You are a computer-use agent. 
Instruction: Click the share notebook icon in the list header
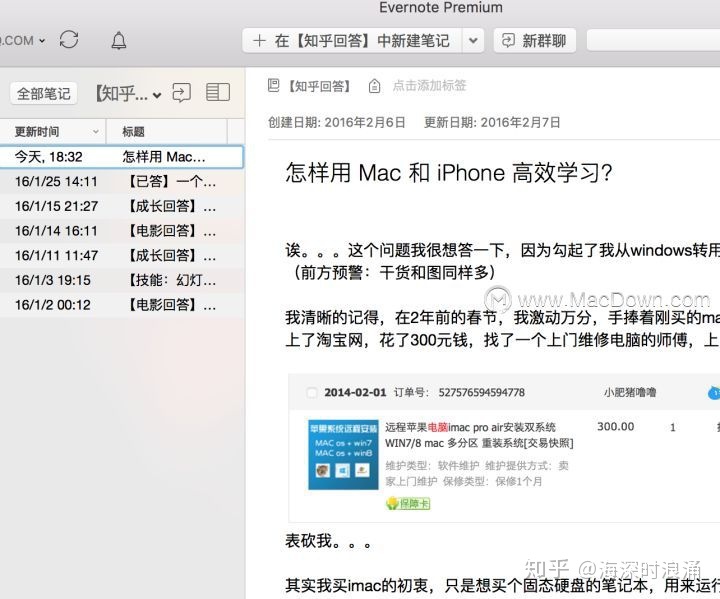coord(181,92)
